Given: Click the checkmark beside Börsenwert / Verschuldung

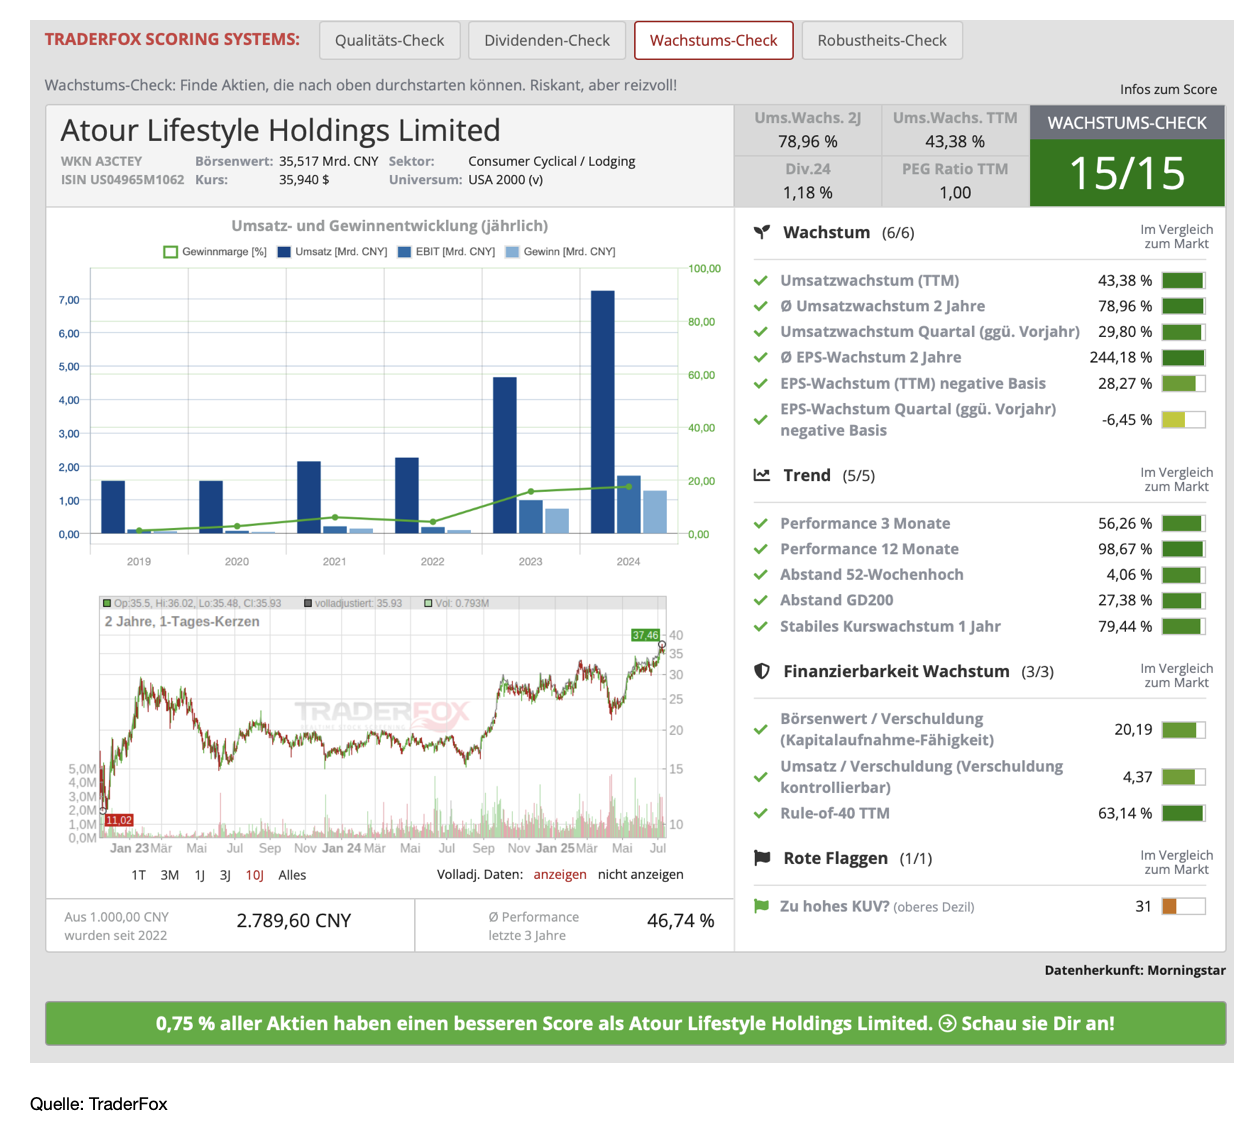Looking at the screenshot, I should point(761,730).
